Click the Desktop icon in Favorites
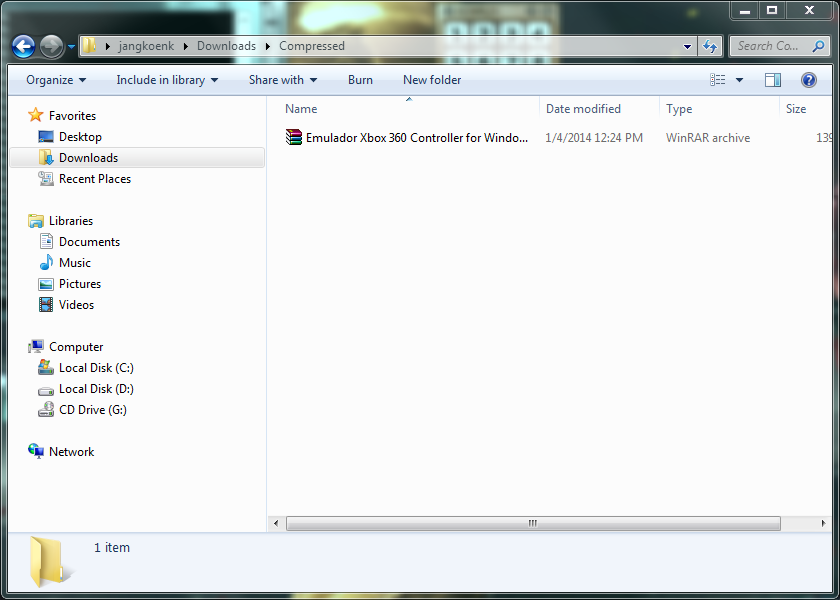The height and width of the screenshot is (600, 840). point(46,137)
